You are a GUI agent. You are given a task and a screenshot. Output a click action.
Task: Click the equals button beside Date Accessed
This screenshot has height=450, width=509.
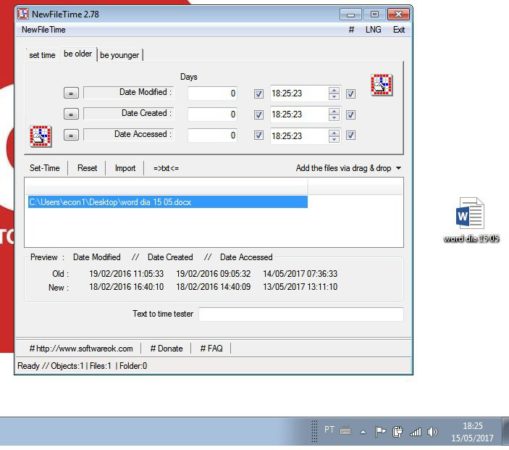point(71,135)
